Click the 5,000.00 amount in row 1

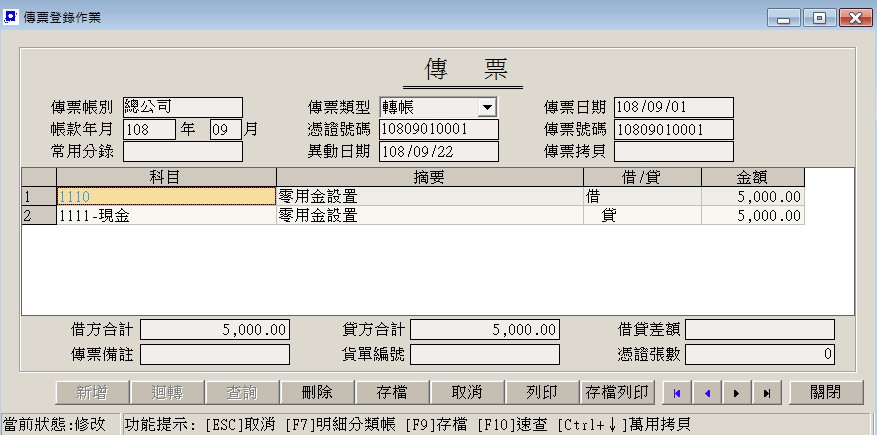pyautogui.click(x=753, y=196)
